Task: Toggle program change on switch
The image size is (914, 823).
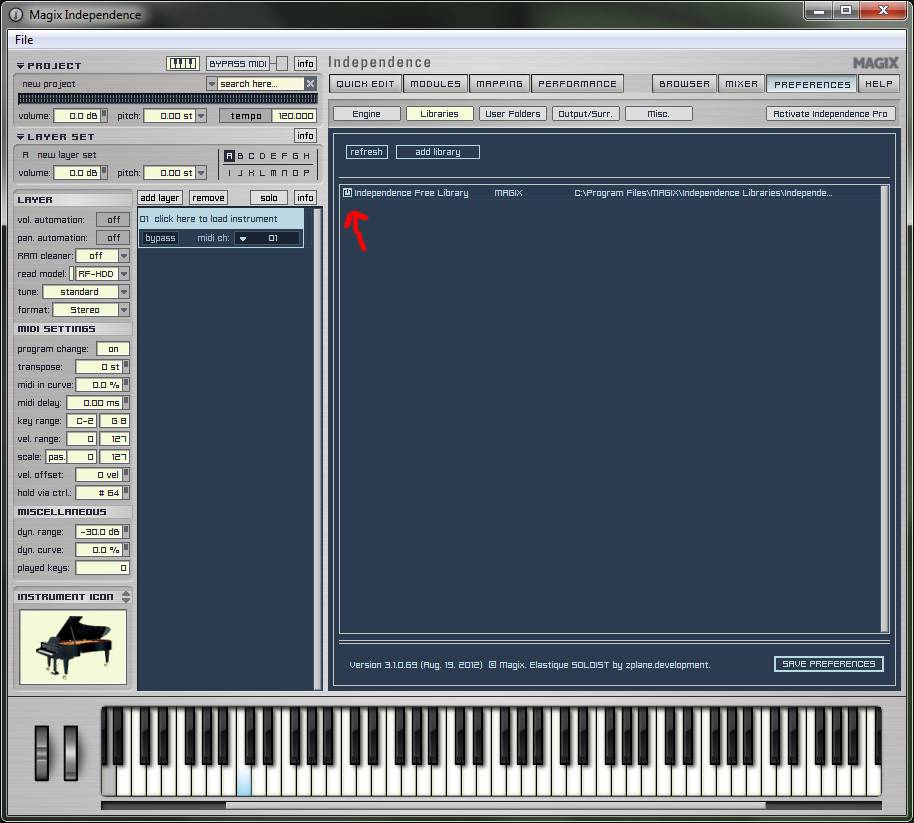Action: point(113,349)
